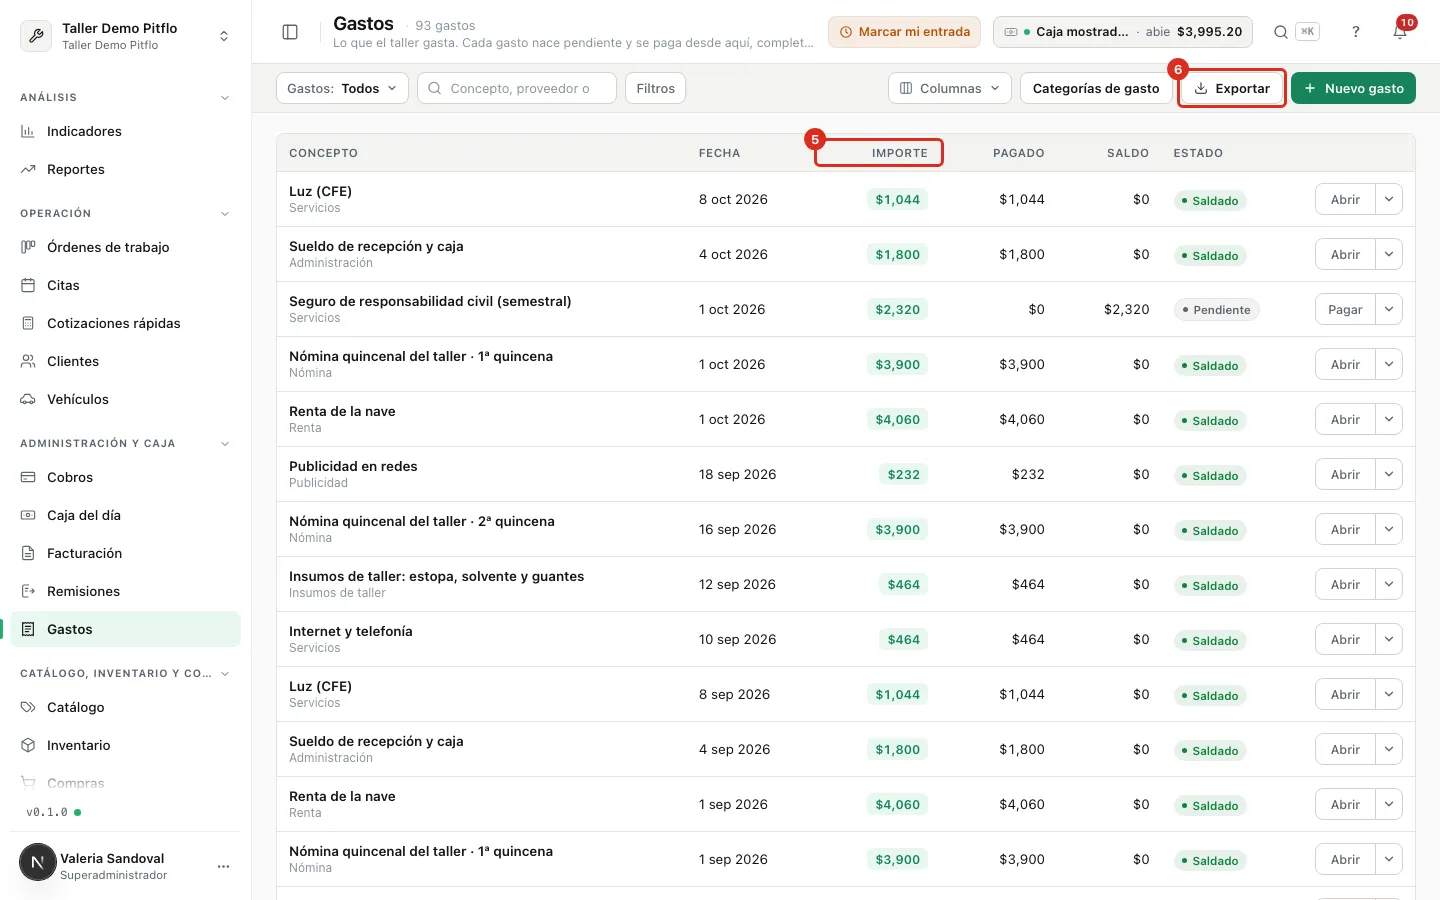
Task: Open user options next to Valeria Sandoval
Action: (x=224, y=866)
